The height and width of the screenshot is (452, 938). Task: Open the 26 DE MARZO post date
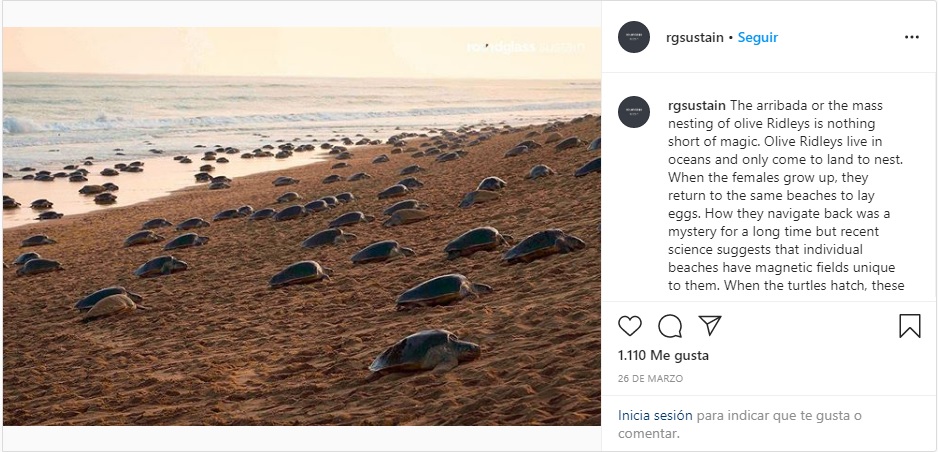[649, 380]
